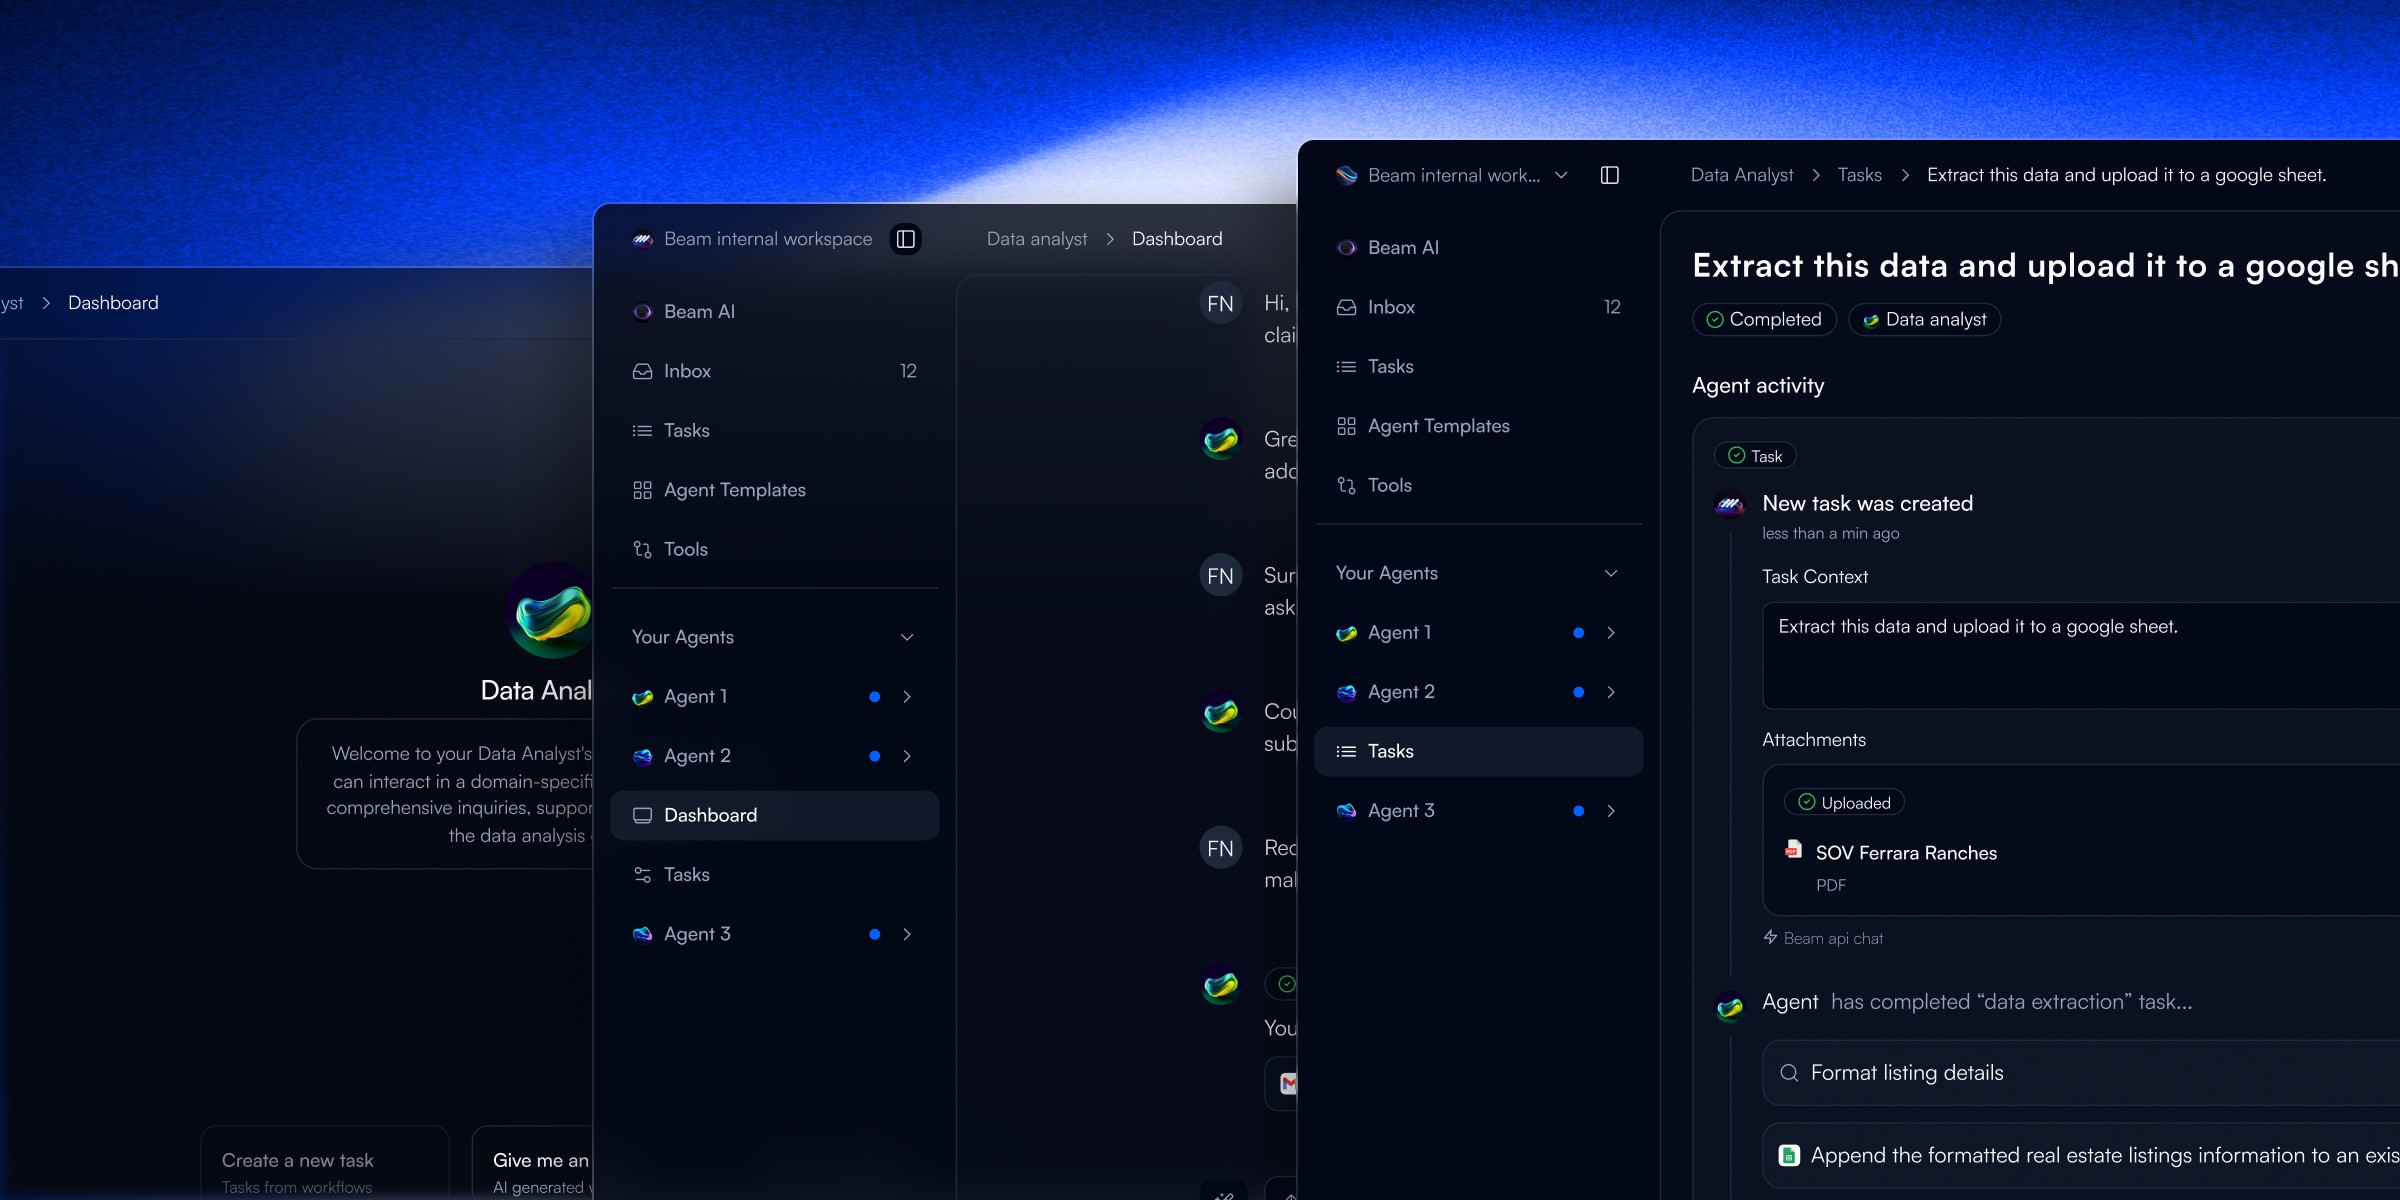This screenshot has height=1200, width=2400.
Task: Click Beam AI orb icon in middle sidebar
Action: point(643,312)
